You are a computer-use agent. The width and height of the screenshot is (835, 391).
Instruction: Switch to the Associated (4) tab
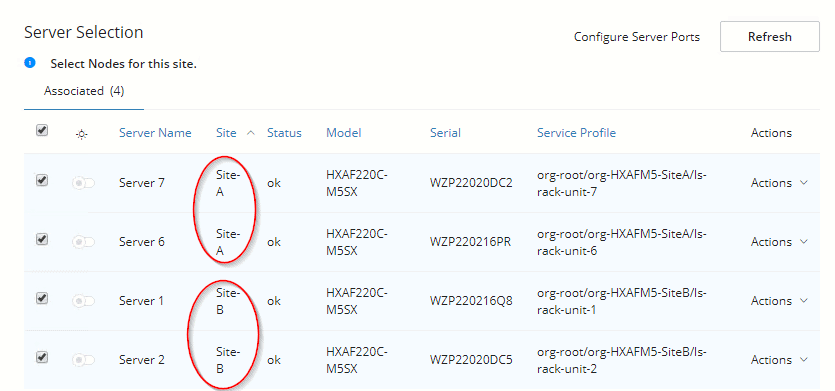pyautogui.click(x=84, y=91)
